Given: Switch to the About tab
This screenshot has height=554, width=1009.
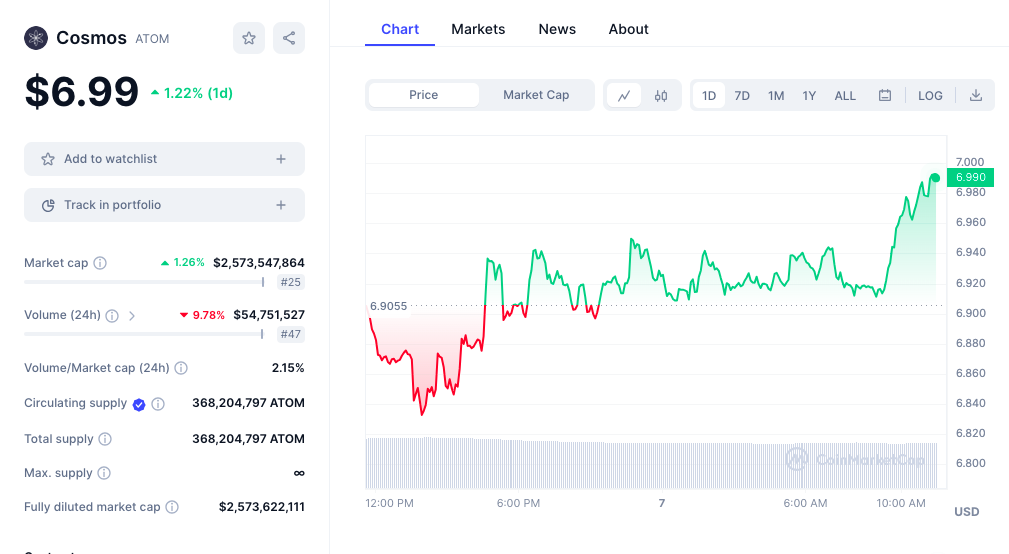Looking at the screenshot, I should click(629, 29).
